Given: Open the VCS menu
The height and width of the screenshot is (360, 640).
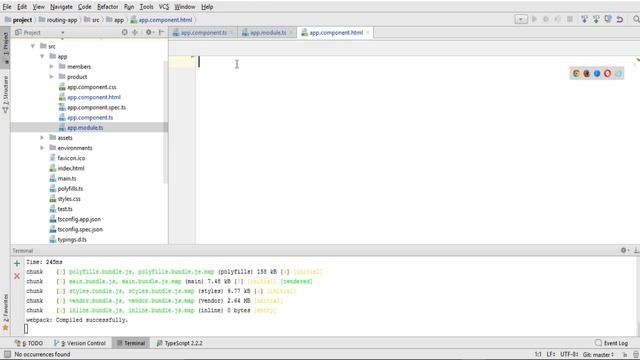Looking at the screenshot, I should tap(164, 7).
